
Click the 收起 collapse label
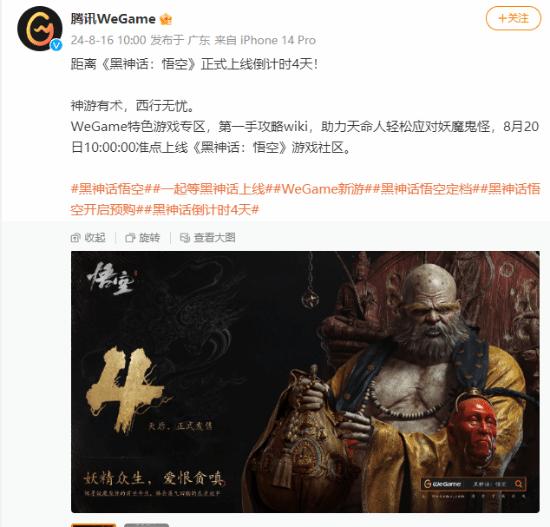pyautogui.click(x=95, y=238)
